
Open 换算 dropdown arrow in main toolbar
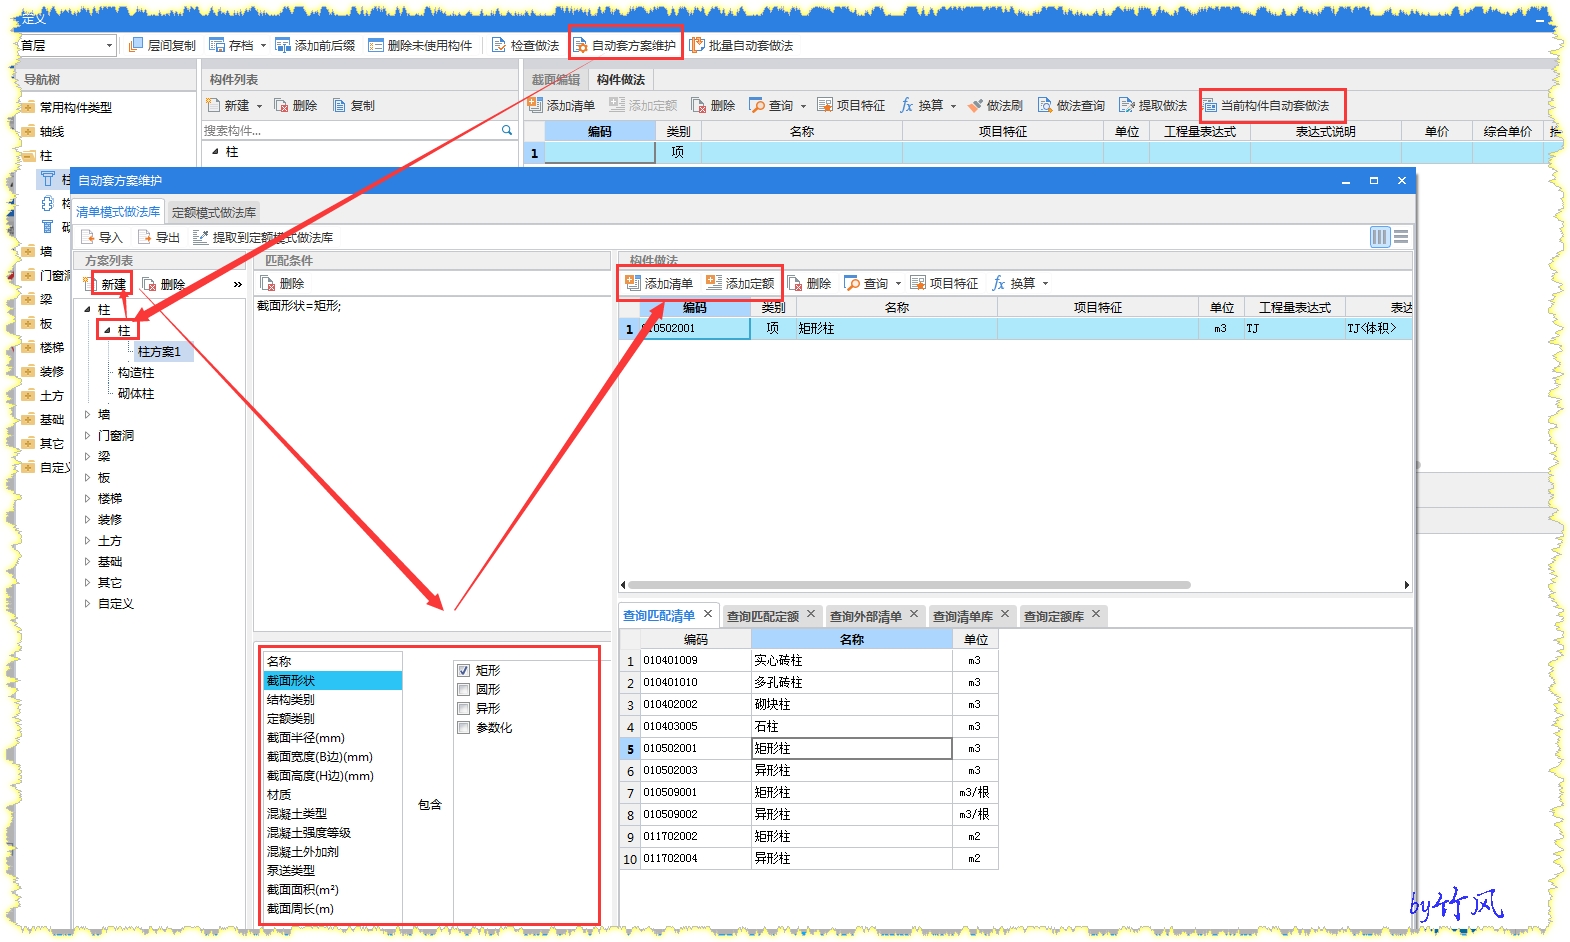pyautogui.click(x=953, y=105)
